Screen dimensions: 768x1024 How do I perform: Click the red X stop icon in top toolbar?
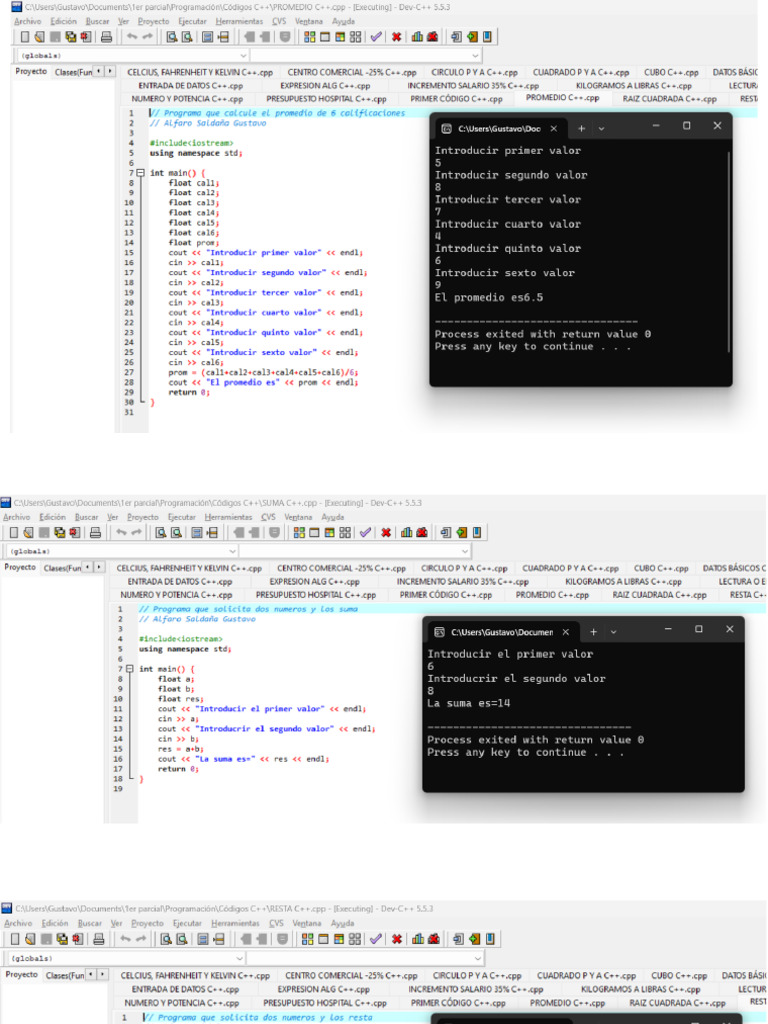point(396,37)
